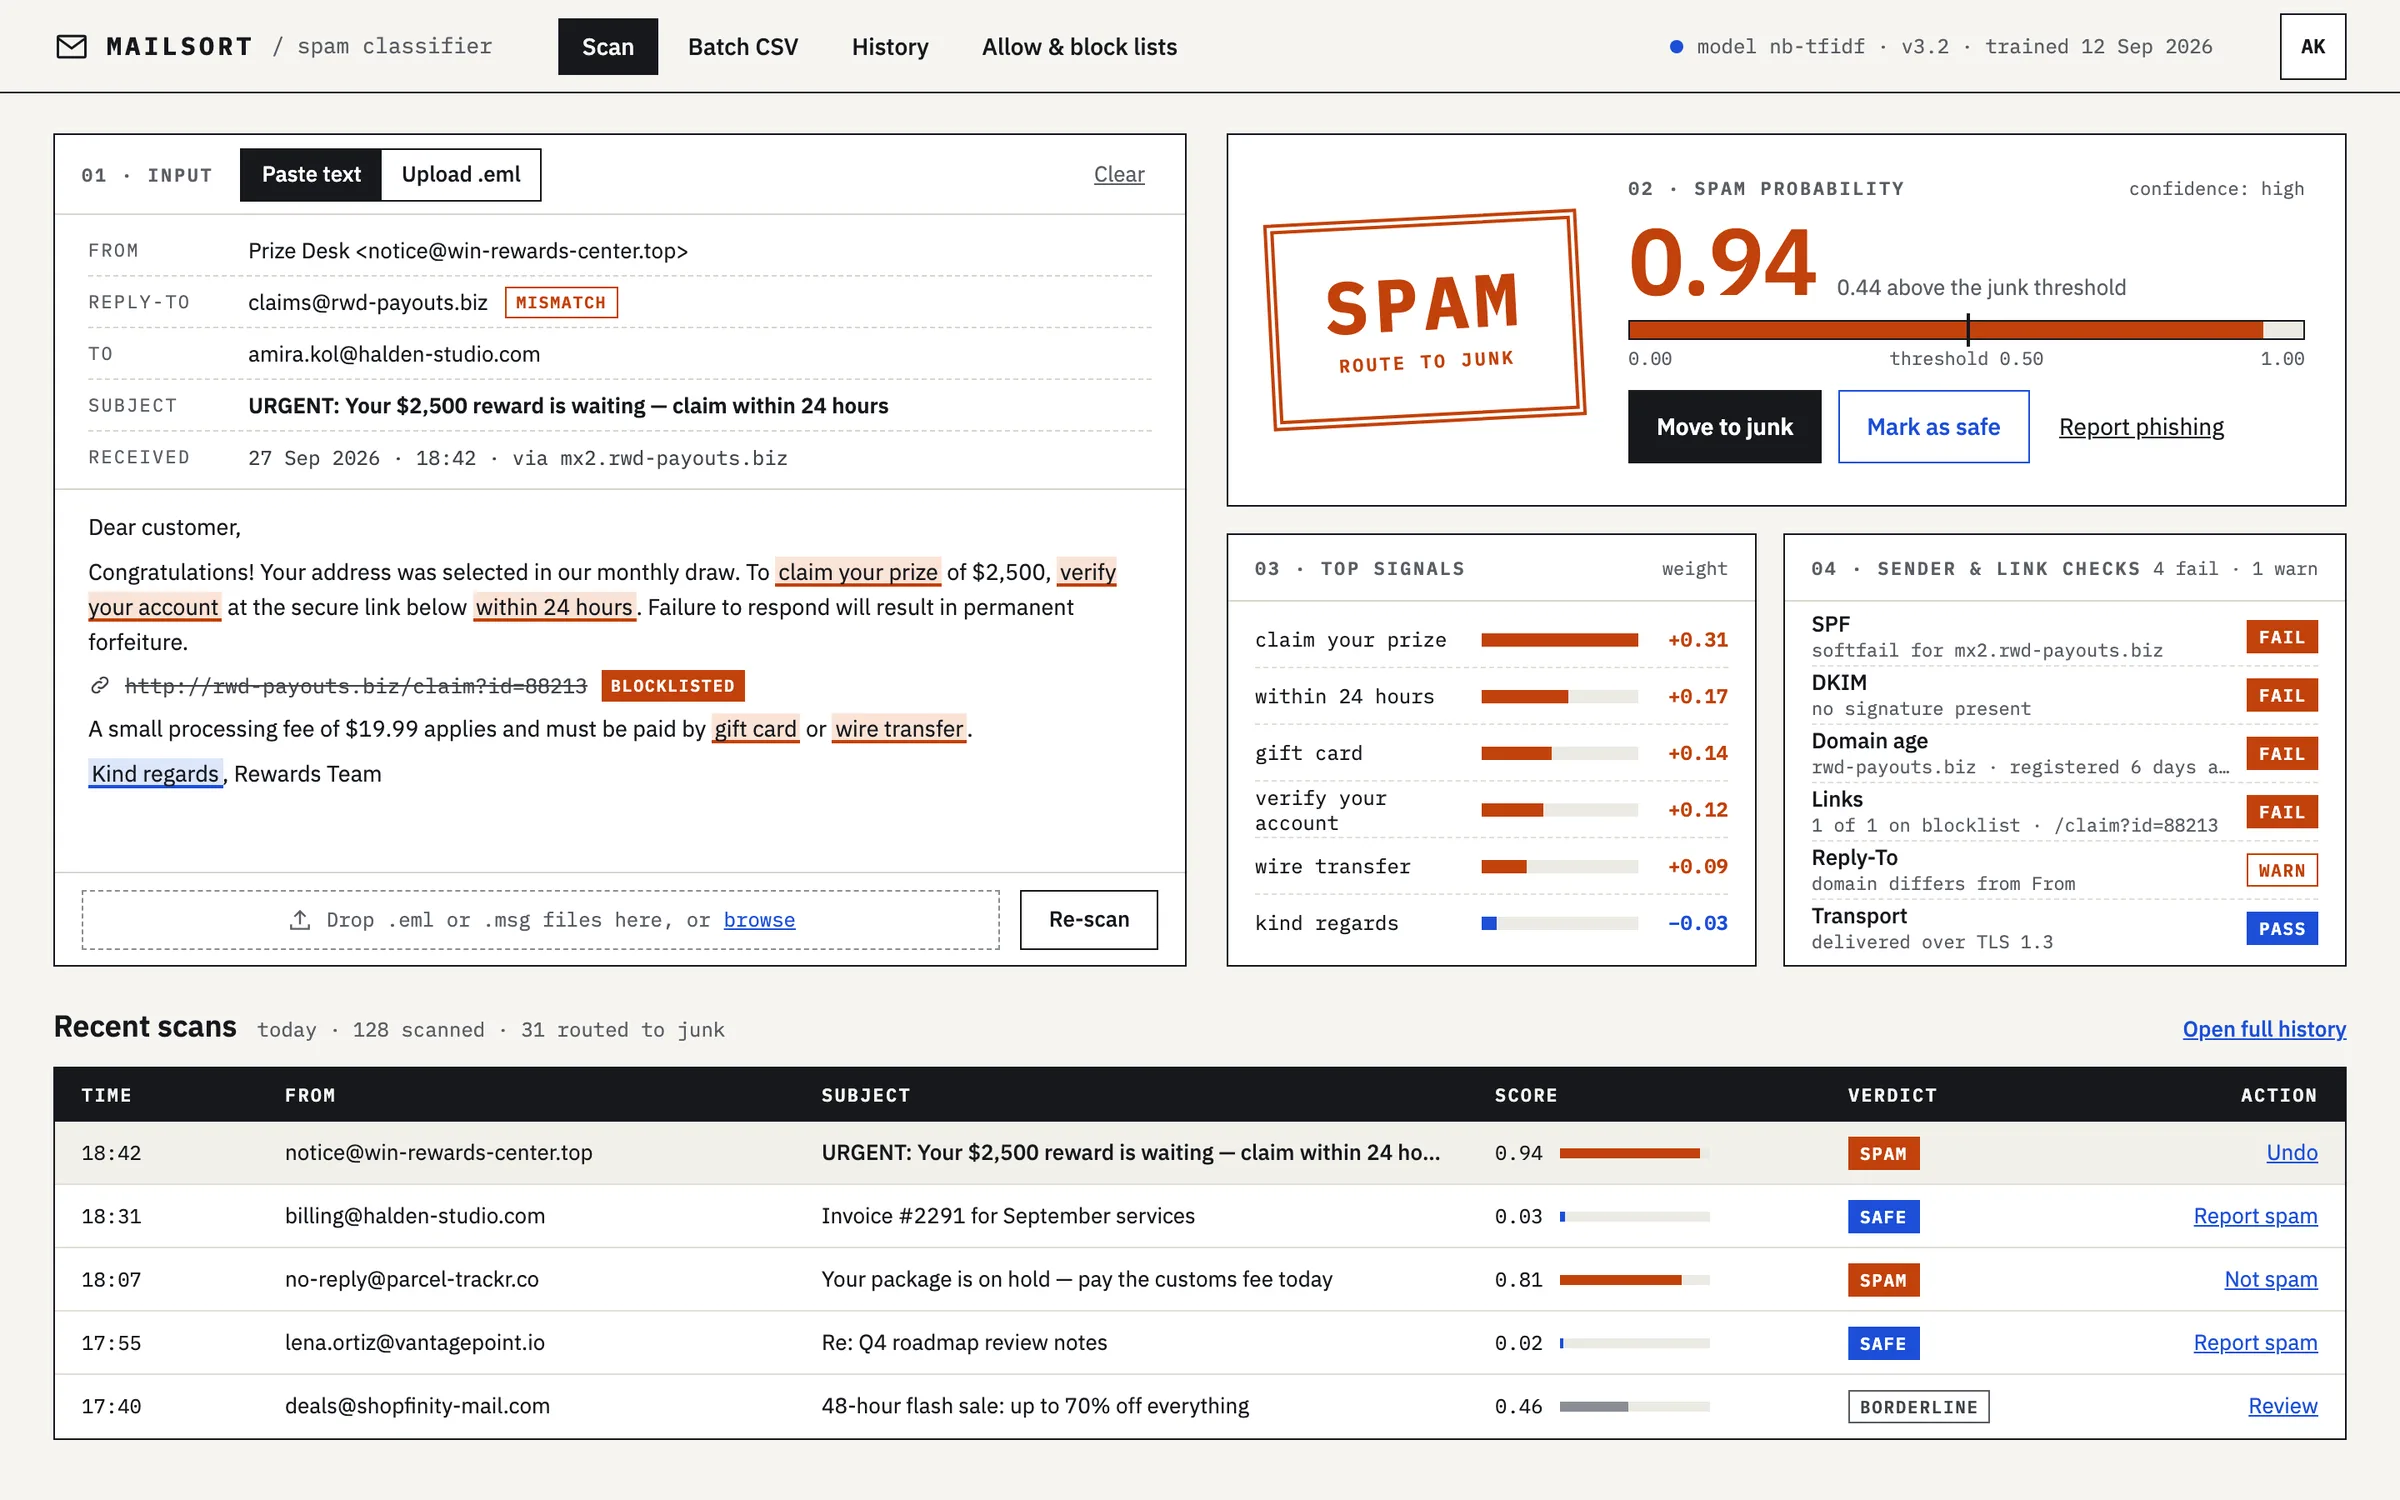Click the browse link in the drop zone
This screenshot has width=2400, height=1500.
coord(759,920)
